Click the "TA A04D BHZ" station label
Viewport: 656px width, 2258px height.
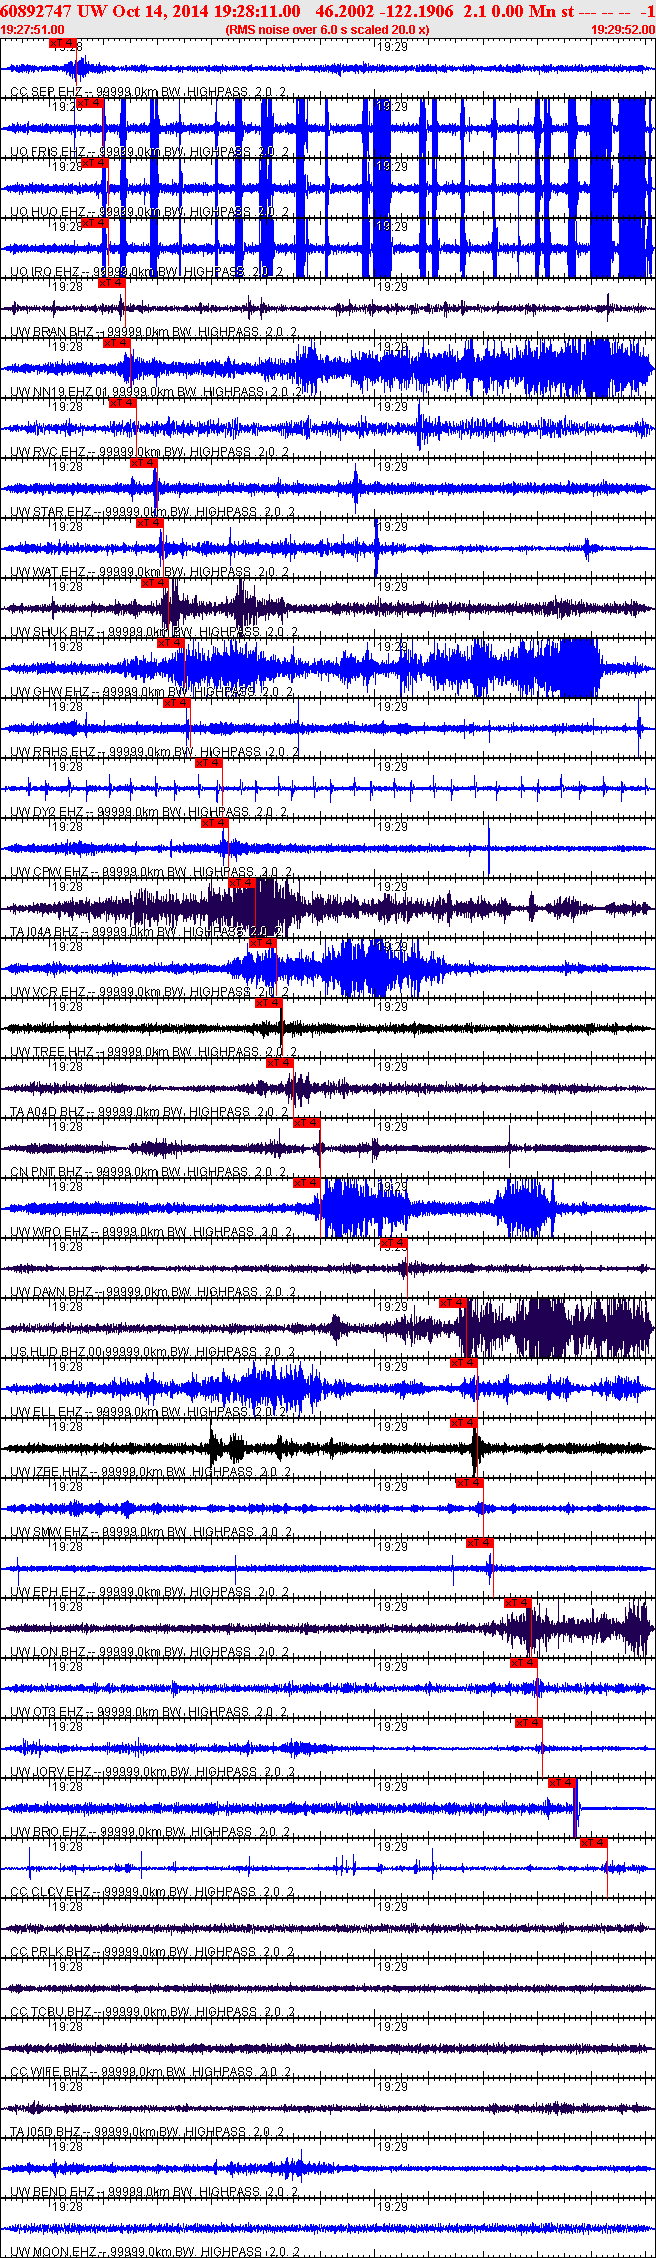pyautogui.click(x=47, y=1112)
